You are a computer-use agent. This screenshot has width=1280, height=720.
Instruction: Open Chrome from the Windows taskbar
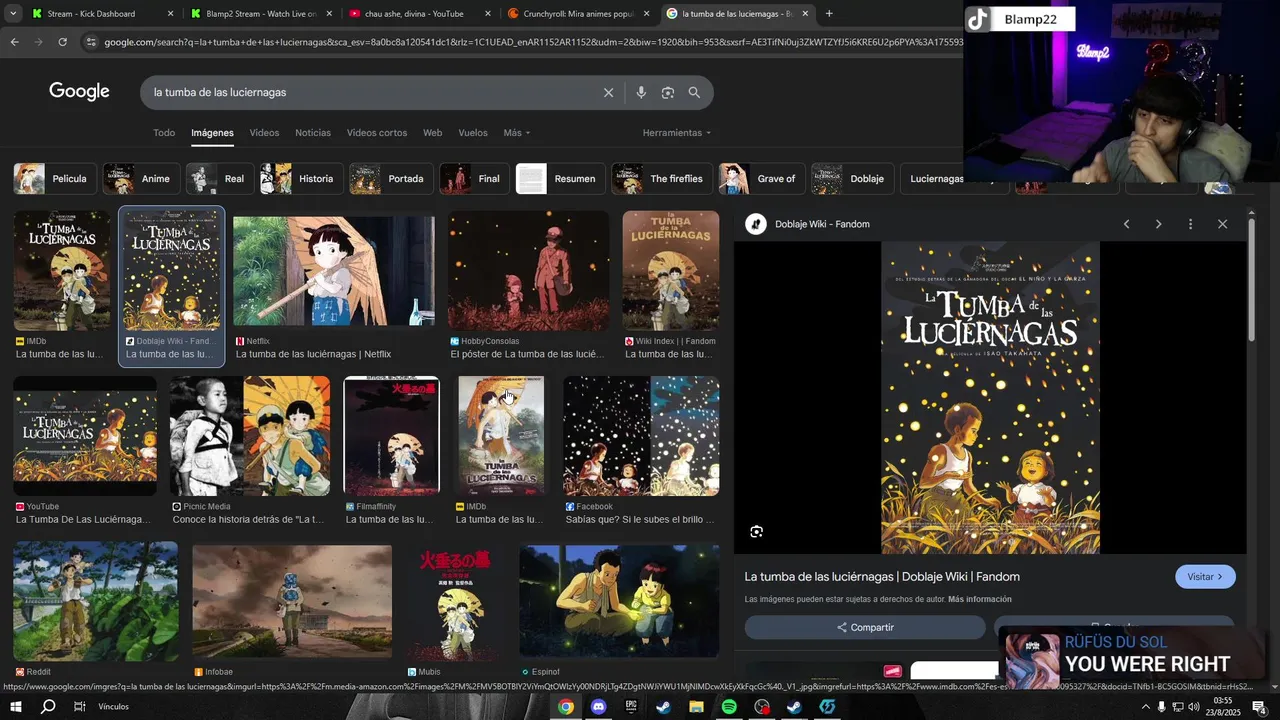[566, 707]
